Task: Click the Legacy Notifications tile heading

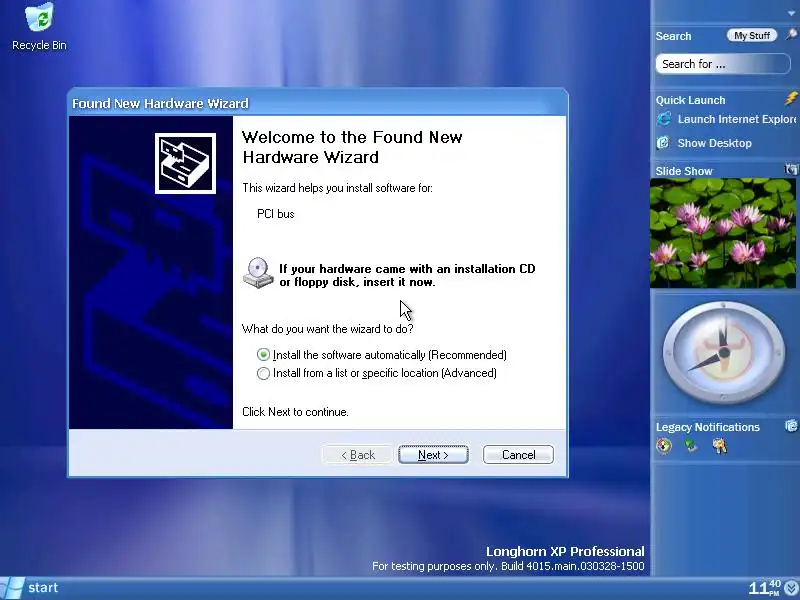Action: [708, 427]
